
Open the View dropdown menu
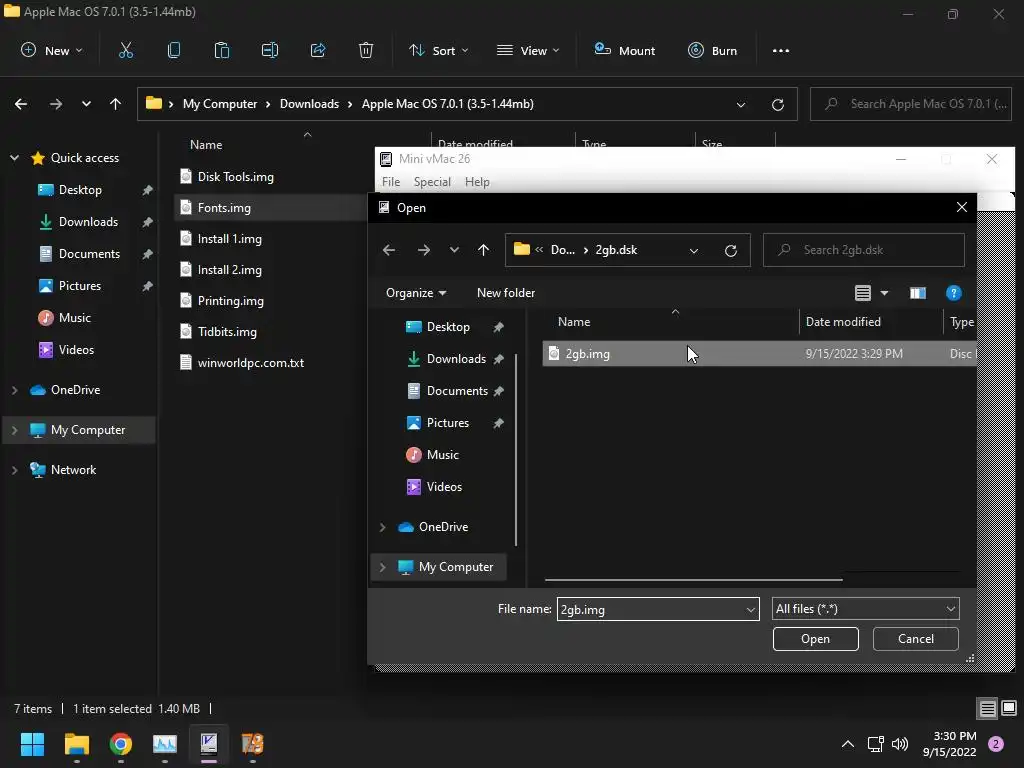click(x=528, y=50)
